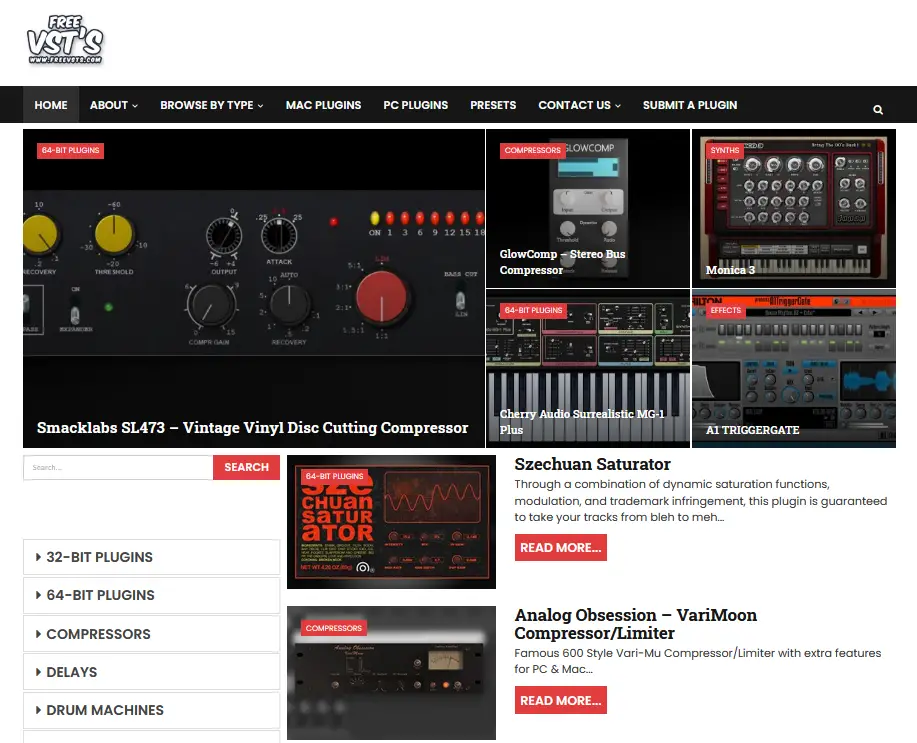Click the EFFECTS tag on A1 TriggerGate tile
Viewport: 917px width, 743px height.
[726, 310]
